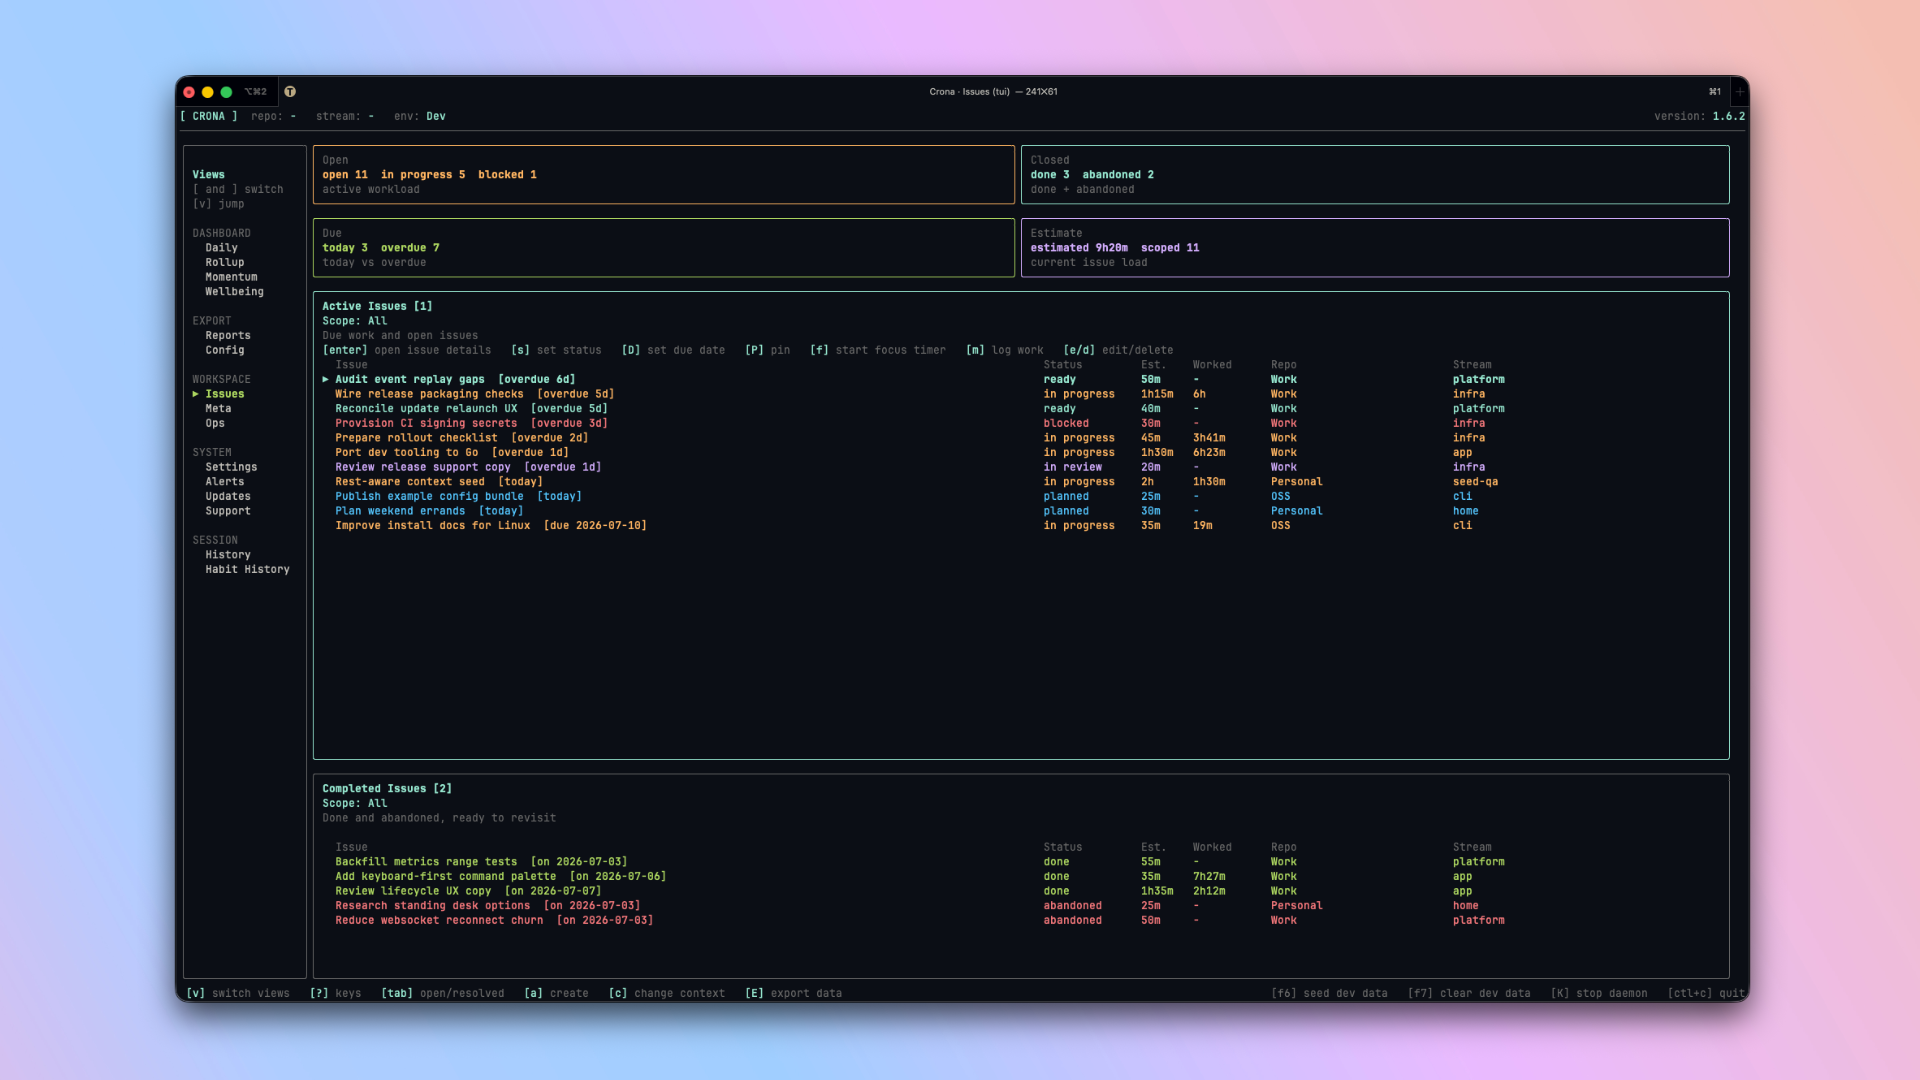
Task: Open Config under Export
Action: click(224, 351)
